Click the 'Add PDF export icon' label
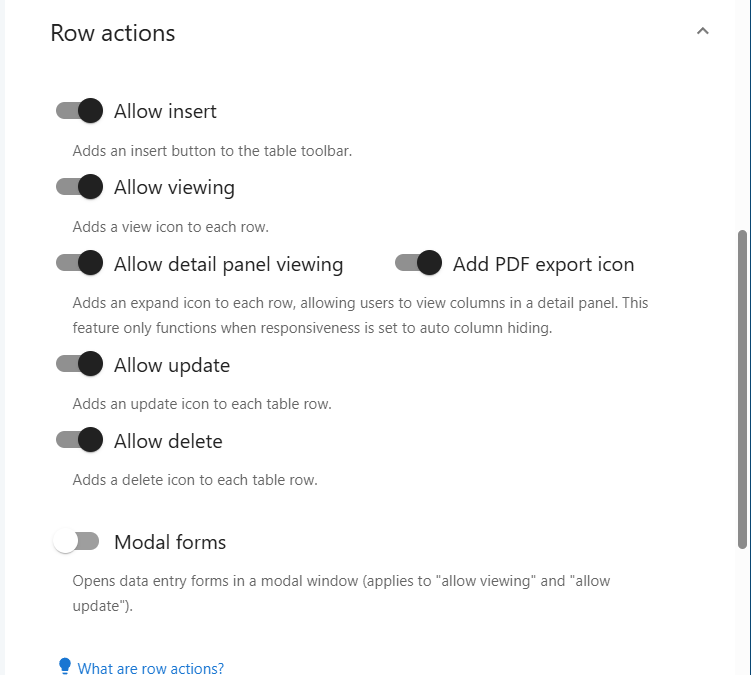Screen dimensions: 751x675 (544, 264)
